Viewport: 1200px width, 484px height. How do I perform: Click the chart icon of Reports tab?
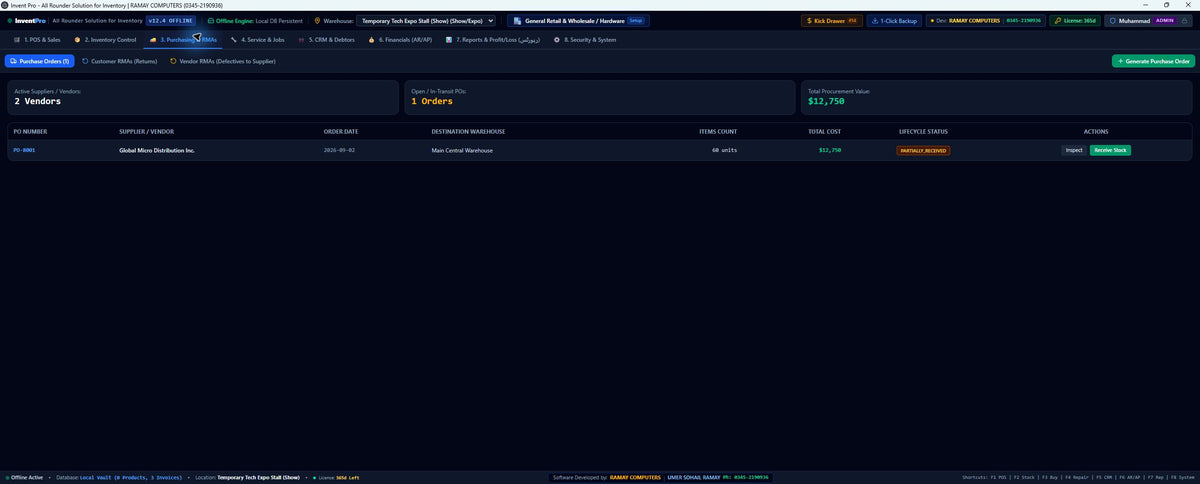[449, 40]
